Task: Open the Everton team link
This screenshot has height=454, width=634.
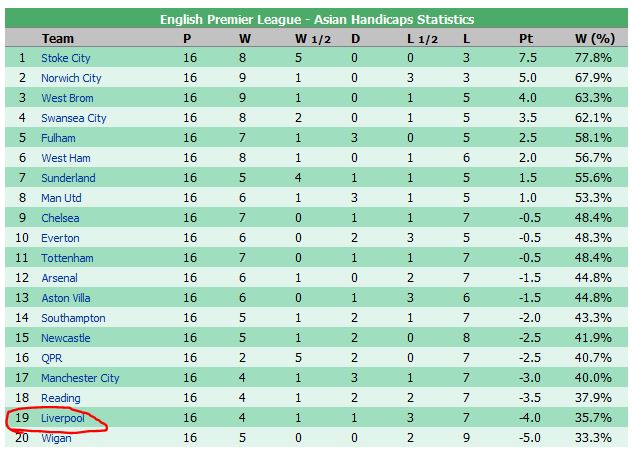Action: [60, 238]
